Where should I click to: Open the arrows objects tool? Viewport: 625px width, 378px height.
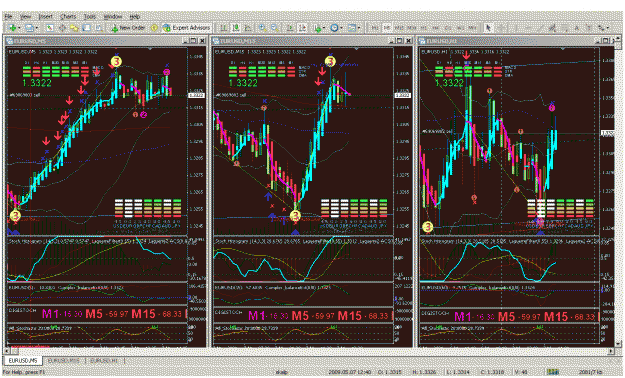pos(600,28)
